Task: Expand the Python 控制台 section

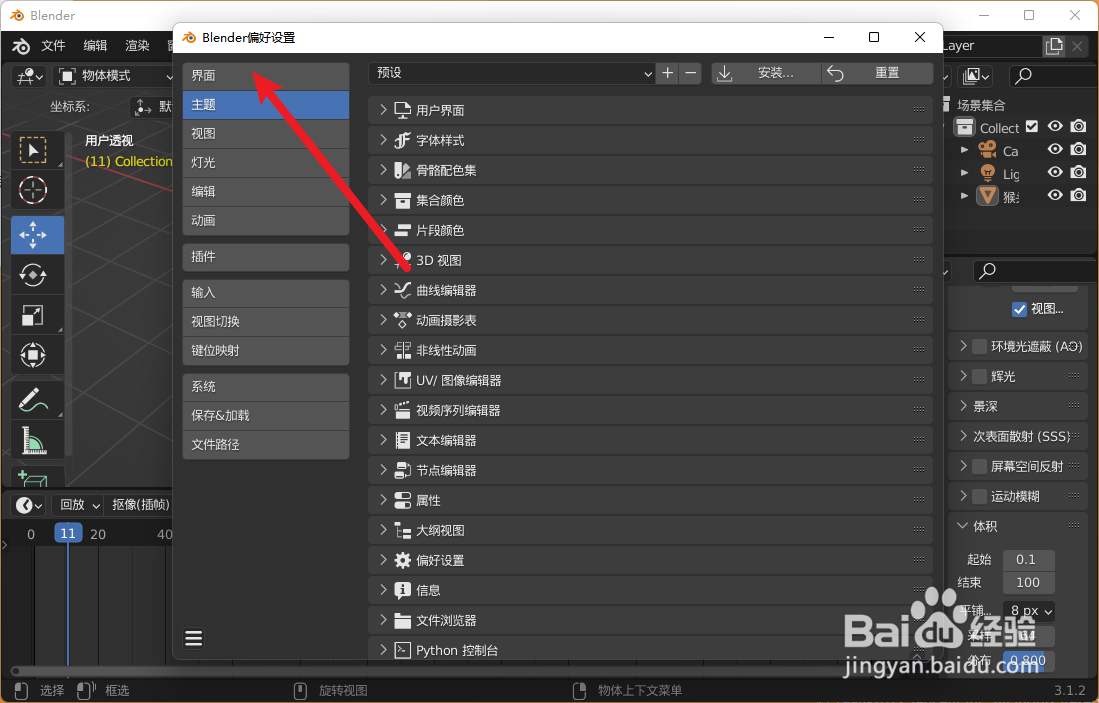Action: coord(650,650)
